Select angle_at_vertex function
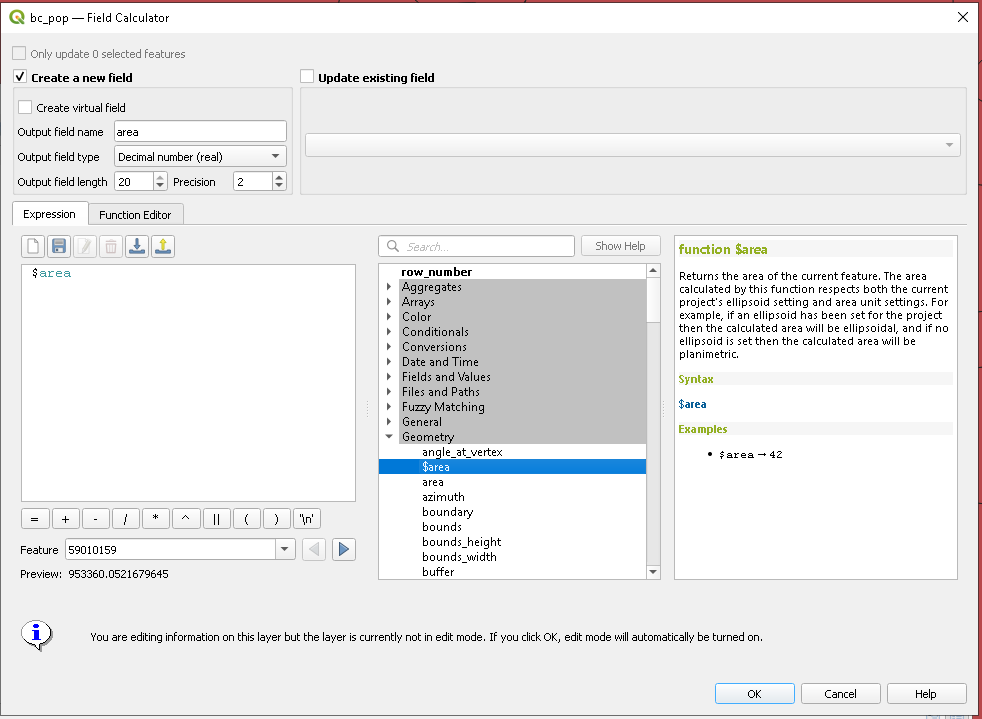 pos(462,452)
